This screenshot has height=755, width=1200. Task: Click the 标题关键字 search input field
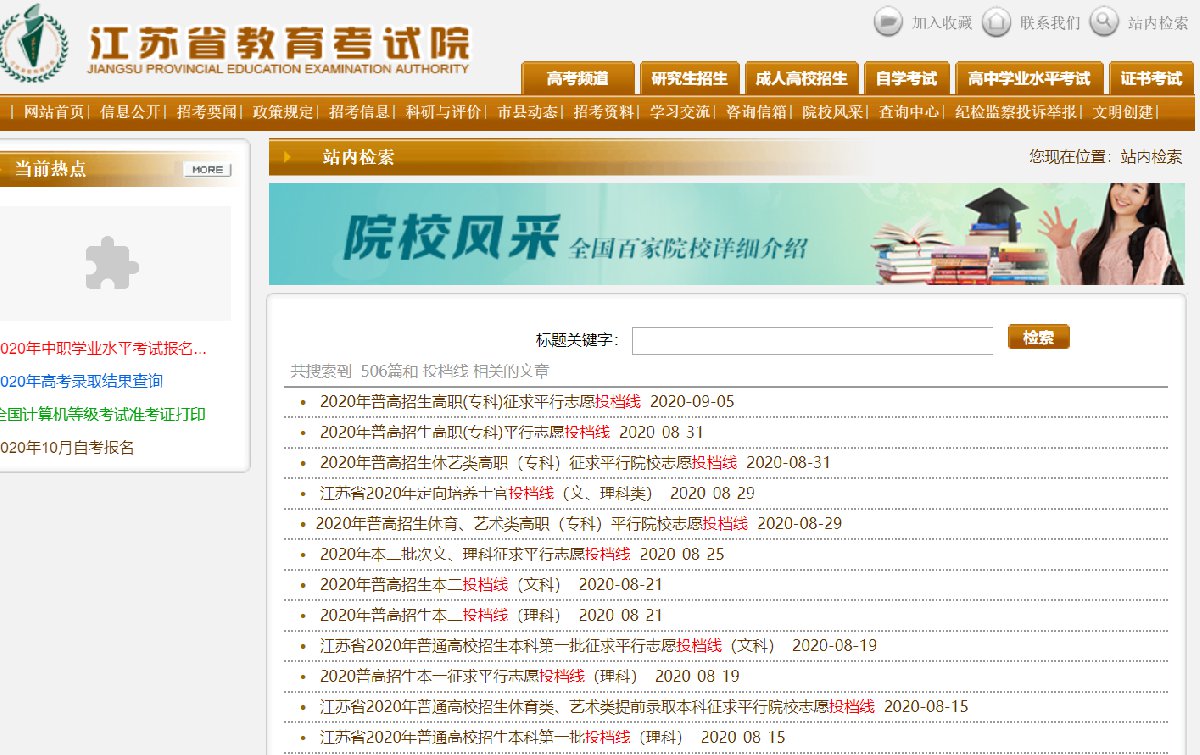click(812, 340)
